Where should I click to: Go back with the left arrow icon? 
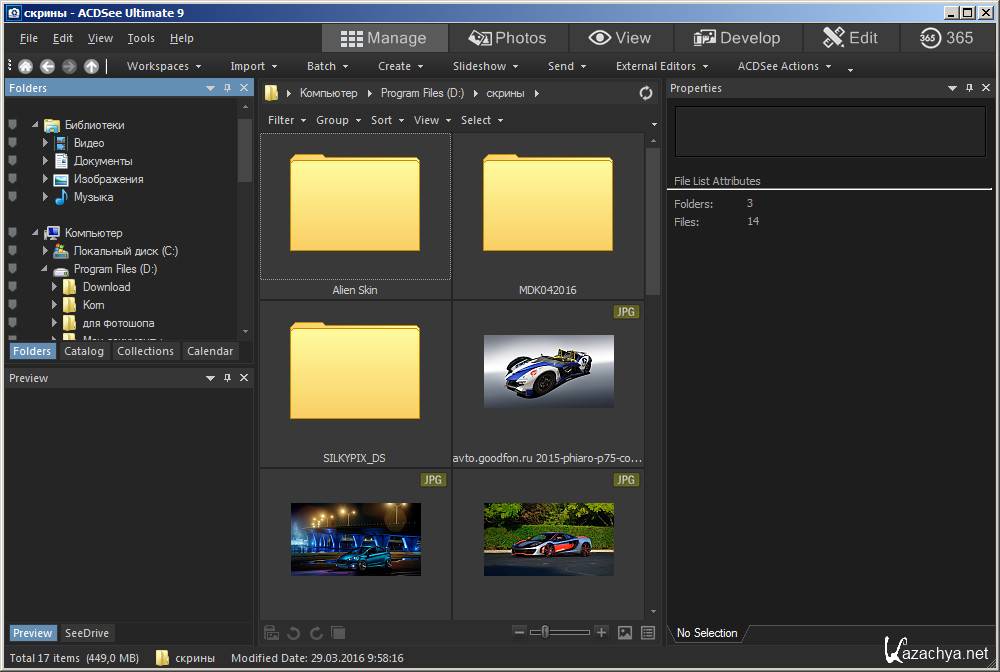[47, 66]
